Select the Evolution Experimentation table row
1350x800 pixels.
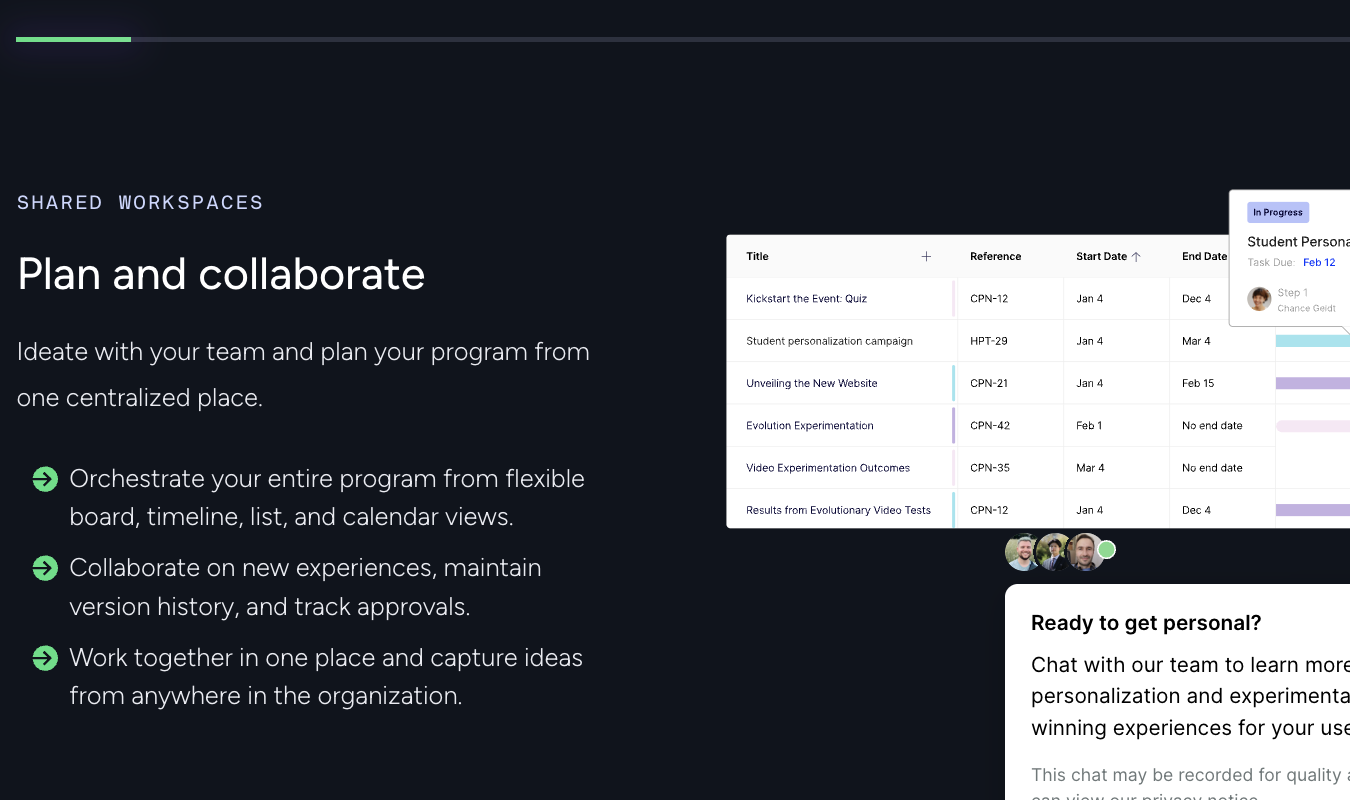(808, 425)
